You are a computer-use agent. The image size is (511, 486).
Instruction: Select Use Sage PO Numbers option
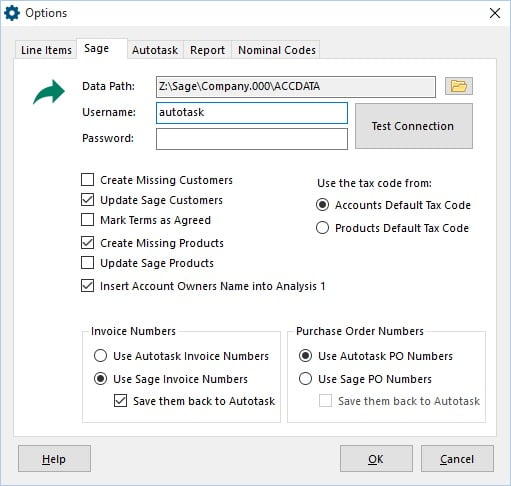click(305, 379)
